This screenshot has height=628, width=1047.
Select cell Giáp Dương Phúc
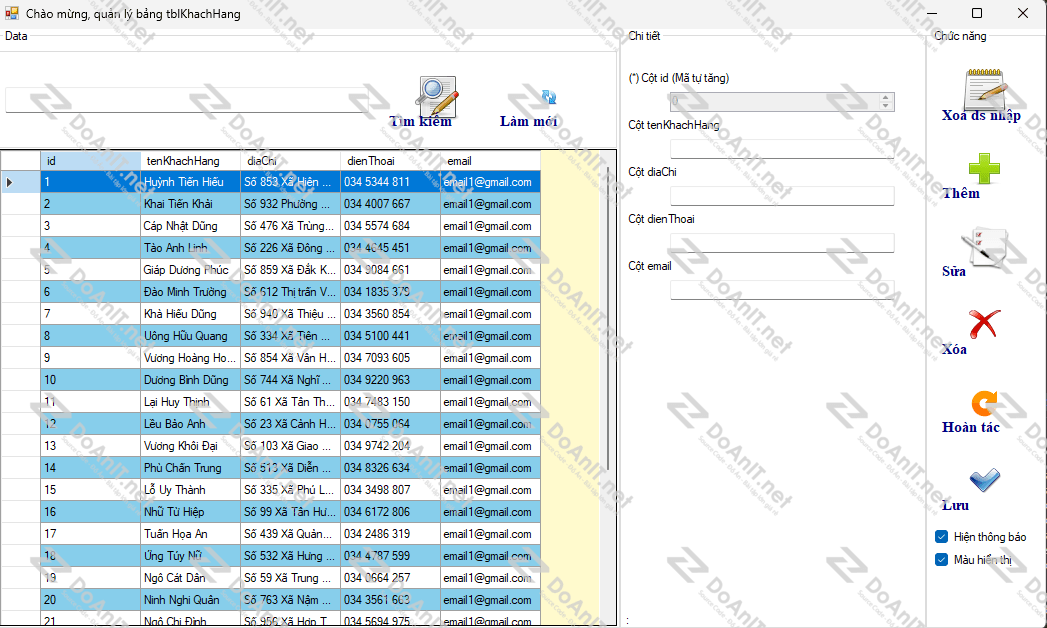[190, 270]
